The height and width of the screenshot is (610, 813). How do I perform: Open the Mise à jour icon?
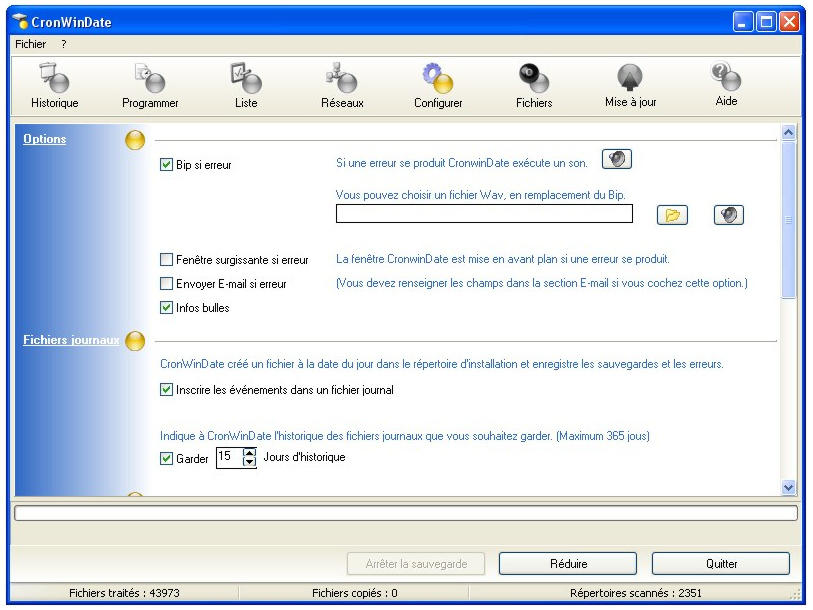point(630,84)
